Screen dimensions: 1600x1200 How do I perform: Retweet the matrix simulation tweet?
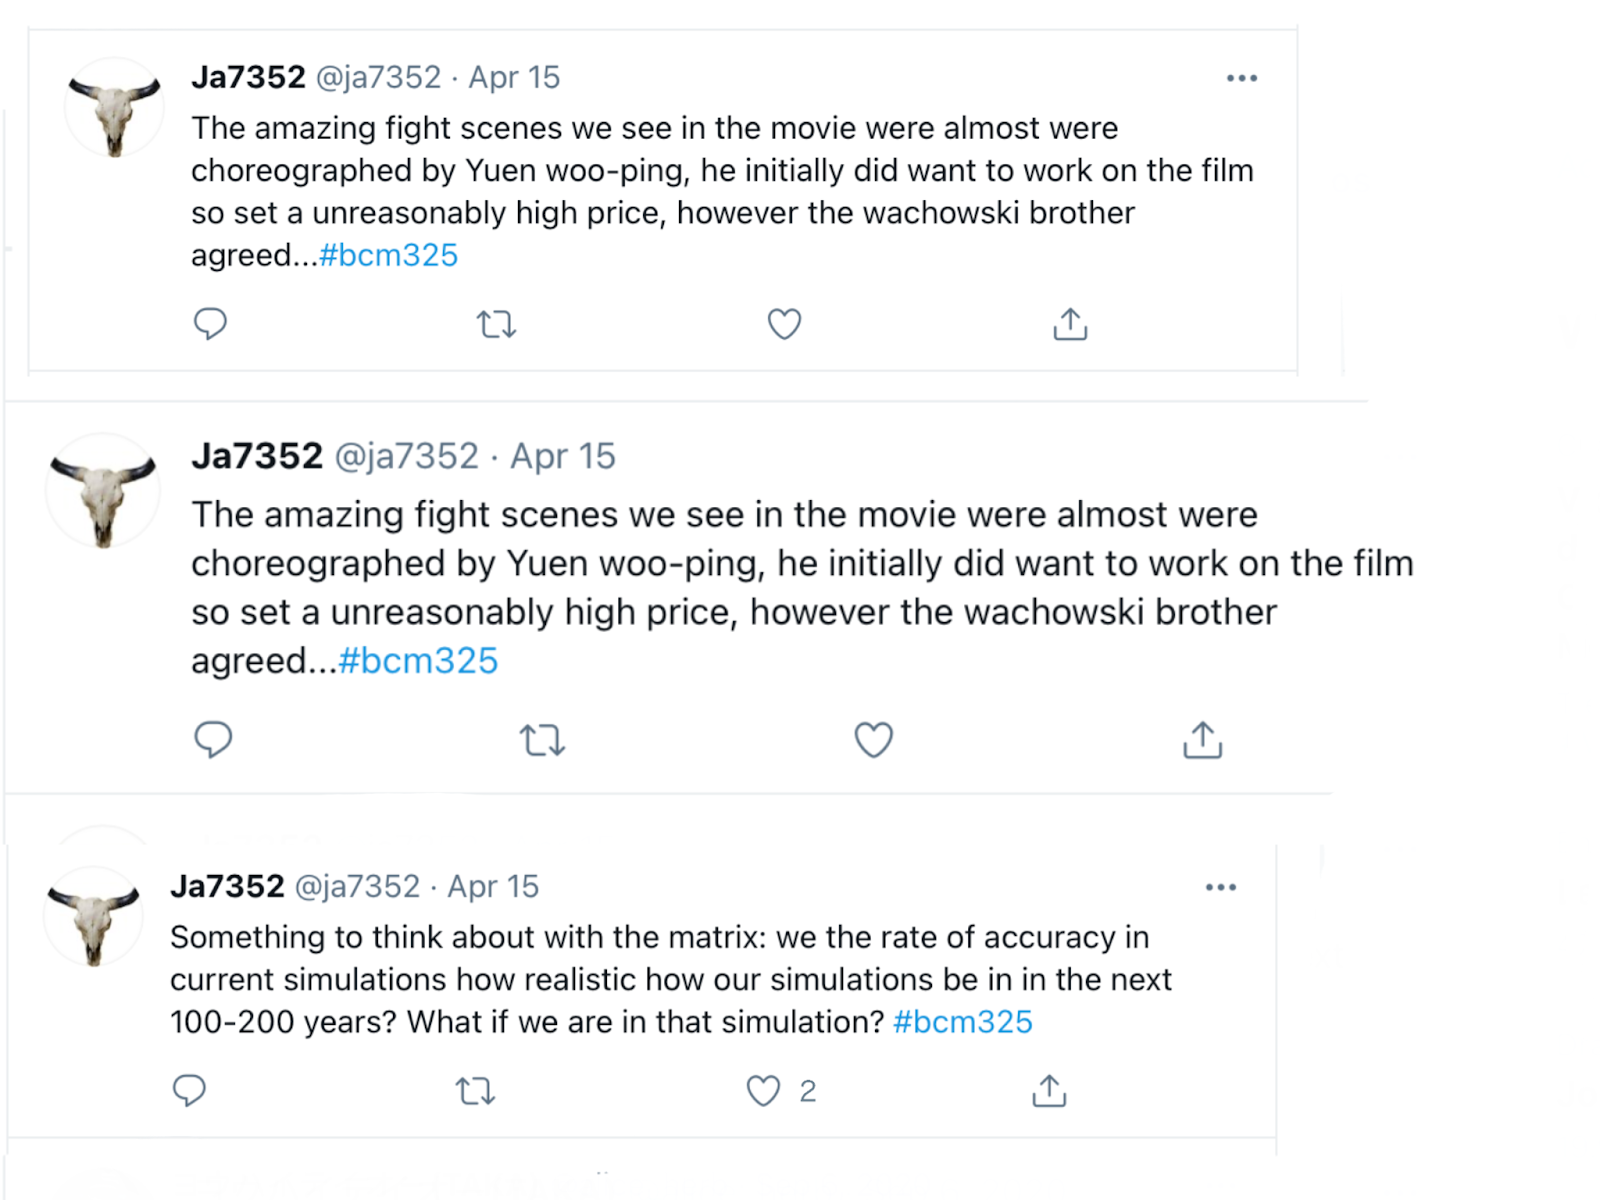pyautogui.click(x=475, y=1090)
